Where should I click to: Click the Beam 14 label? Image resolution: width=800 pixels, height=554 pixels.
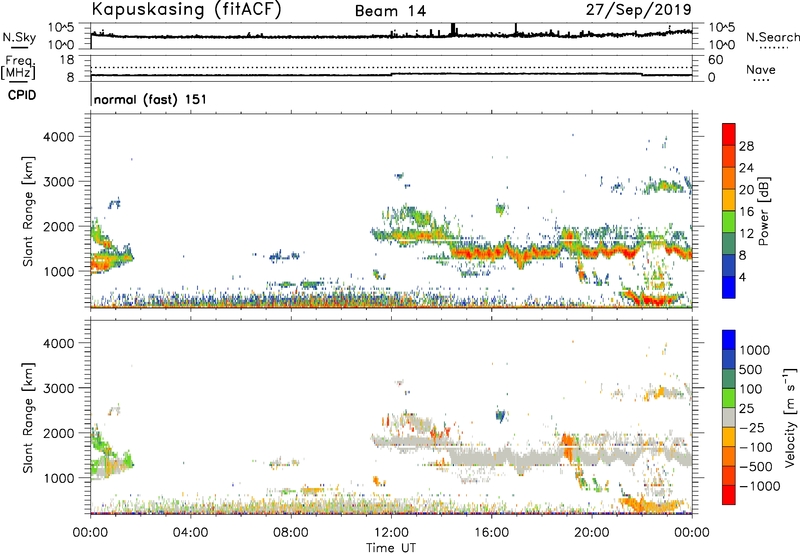pos(390,11)
